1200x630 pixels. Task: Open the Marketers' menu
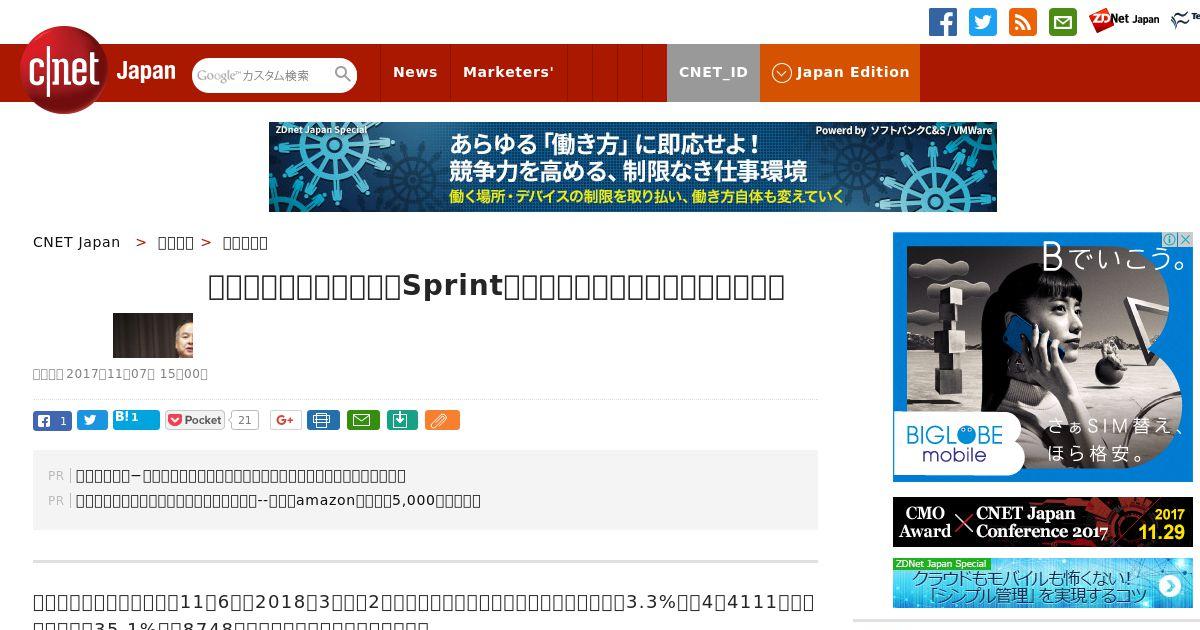(508, 73)
